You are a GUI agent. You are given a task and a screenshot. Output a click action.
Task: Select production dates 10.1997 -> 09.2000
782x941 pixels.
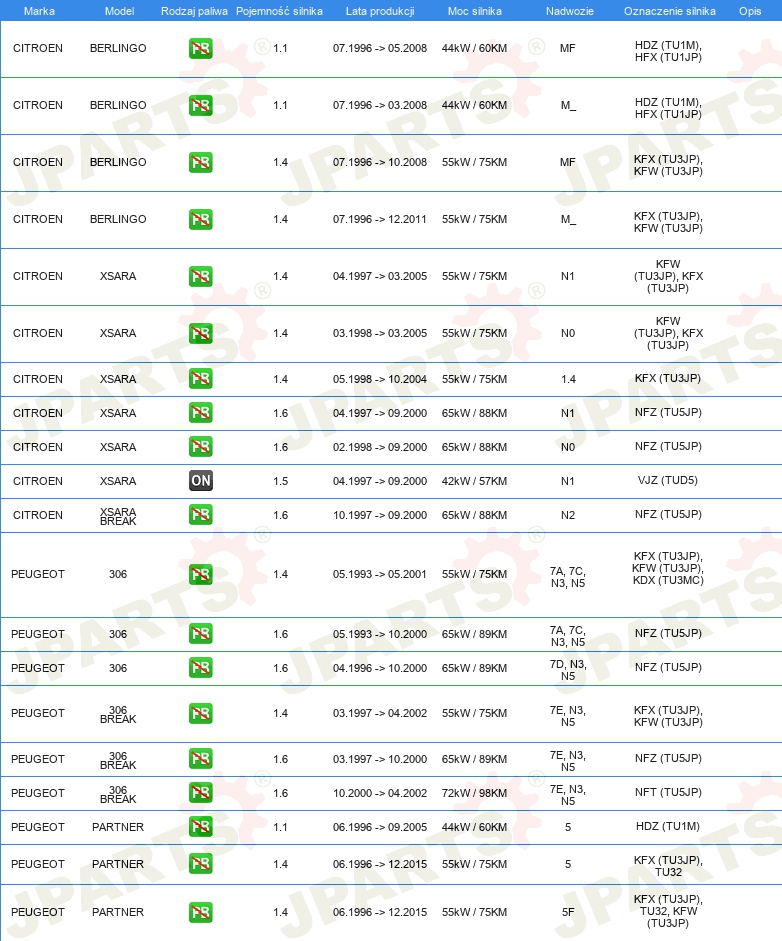point(380,515)
